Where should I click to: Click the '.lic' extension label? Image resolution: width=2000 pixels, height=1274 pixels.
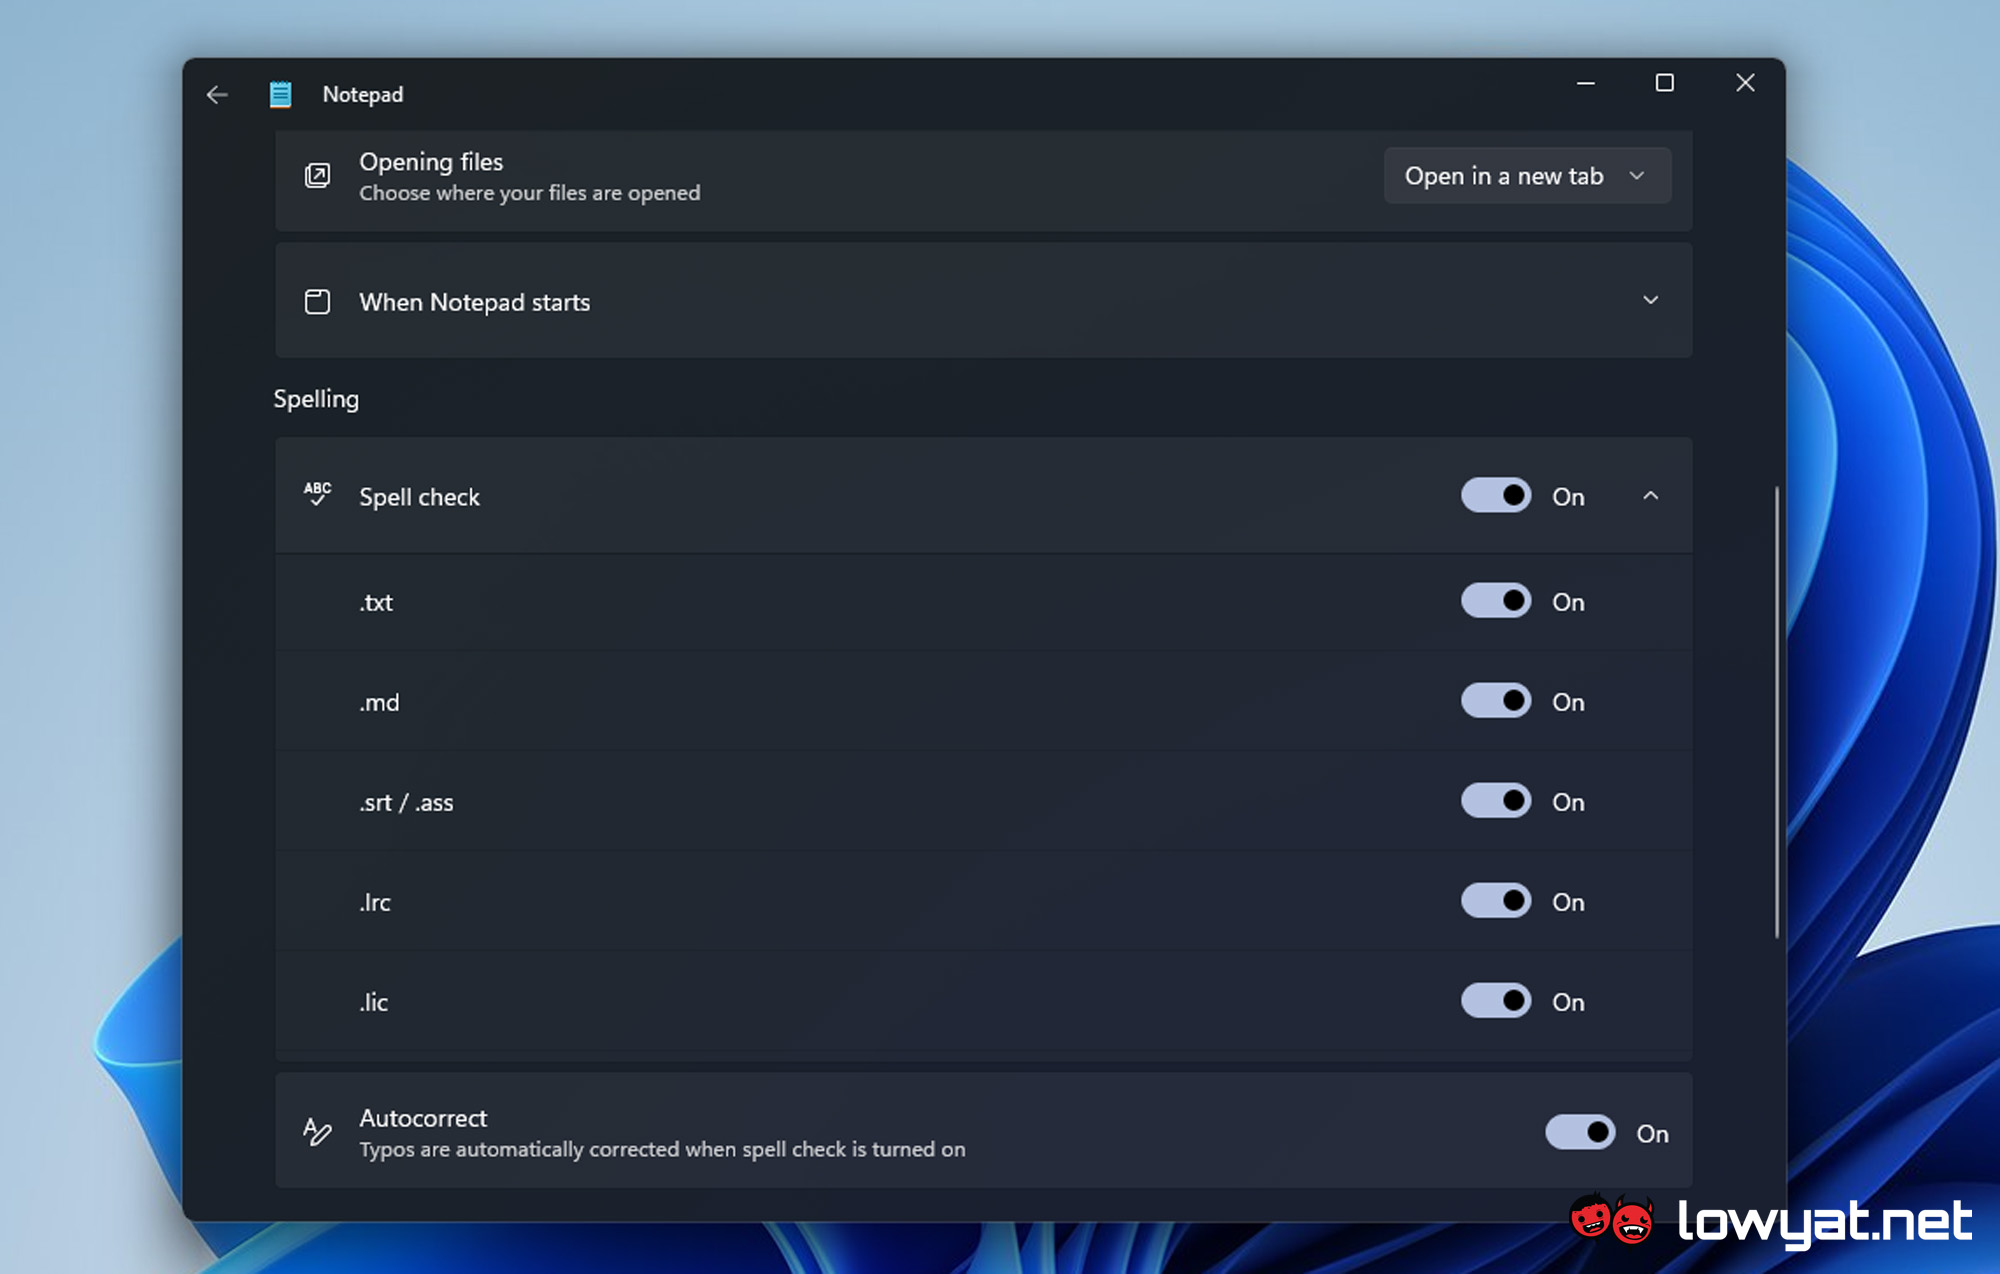(373, 1002)
